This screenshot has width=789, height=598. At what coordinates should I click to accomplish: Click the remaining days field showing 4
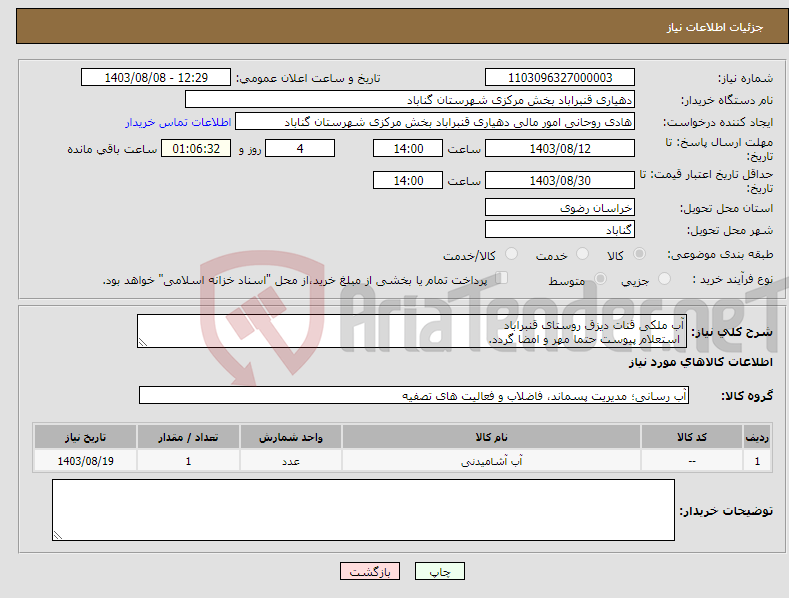(x=300, y=148)
